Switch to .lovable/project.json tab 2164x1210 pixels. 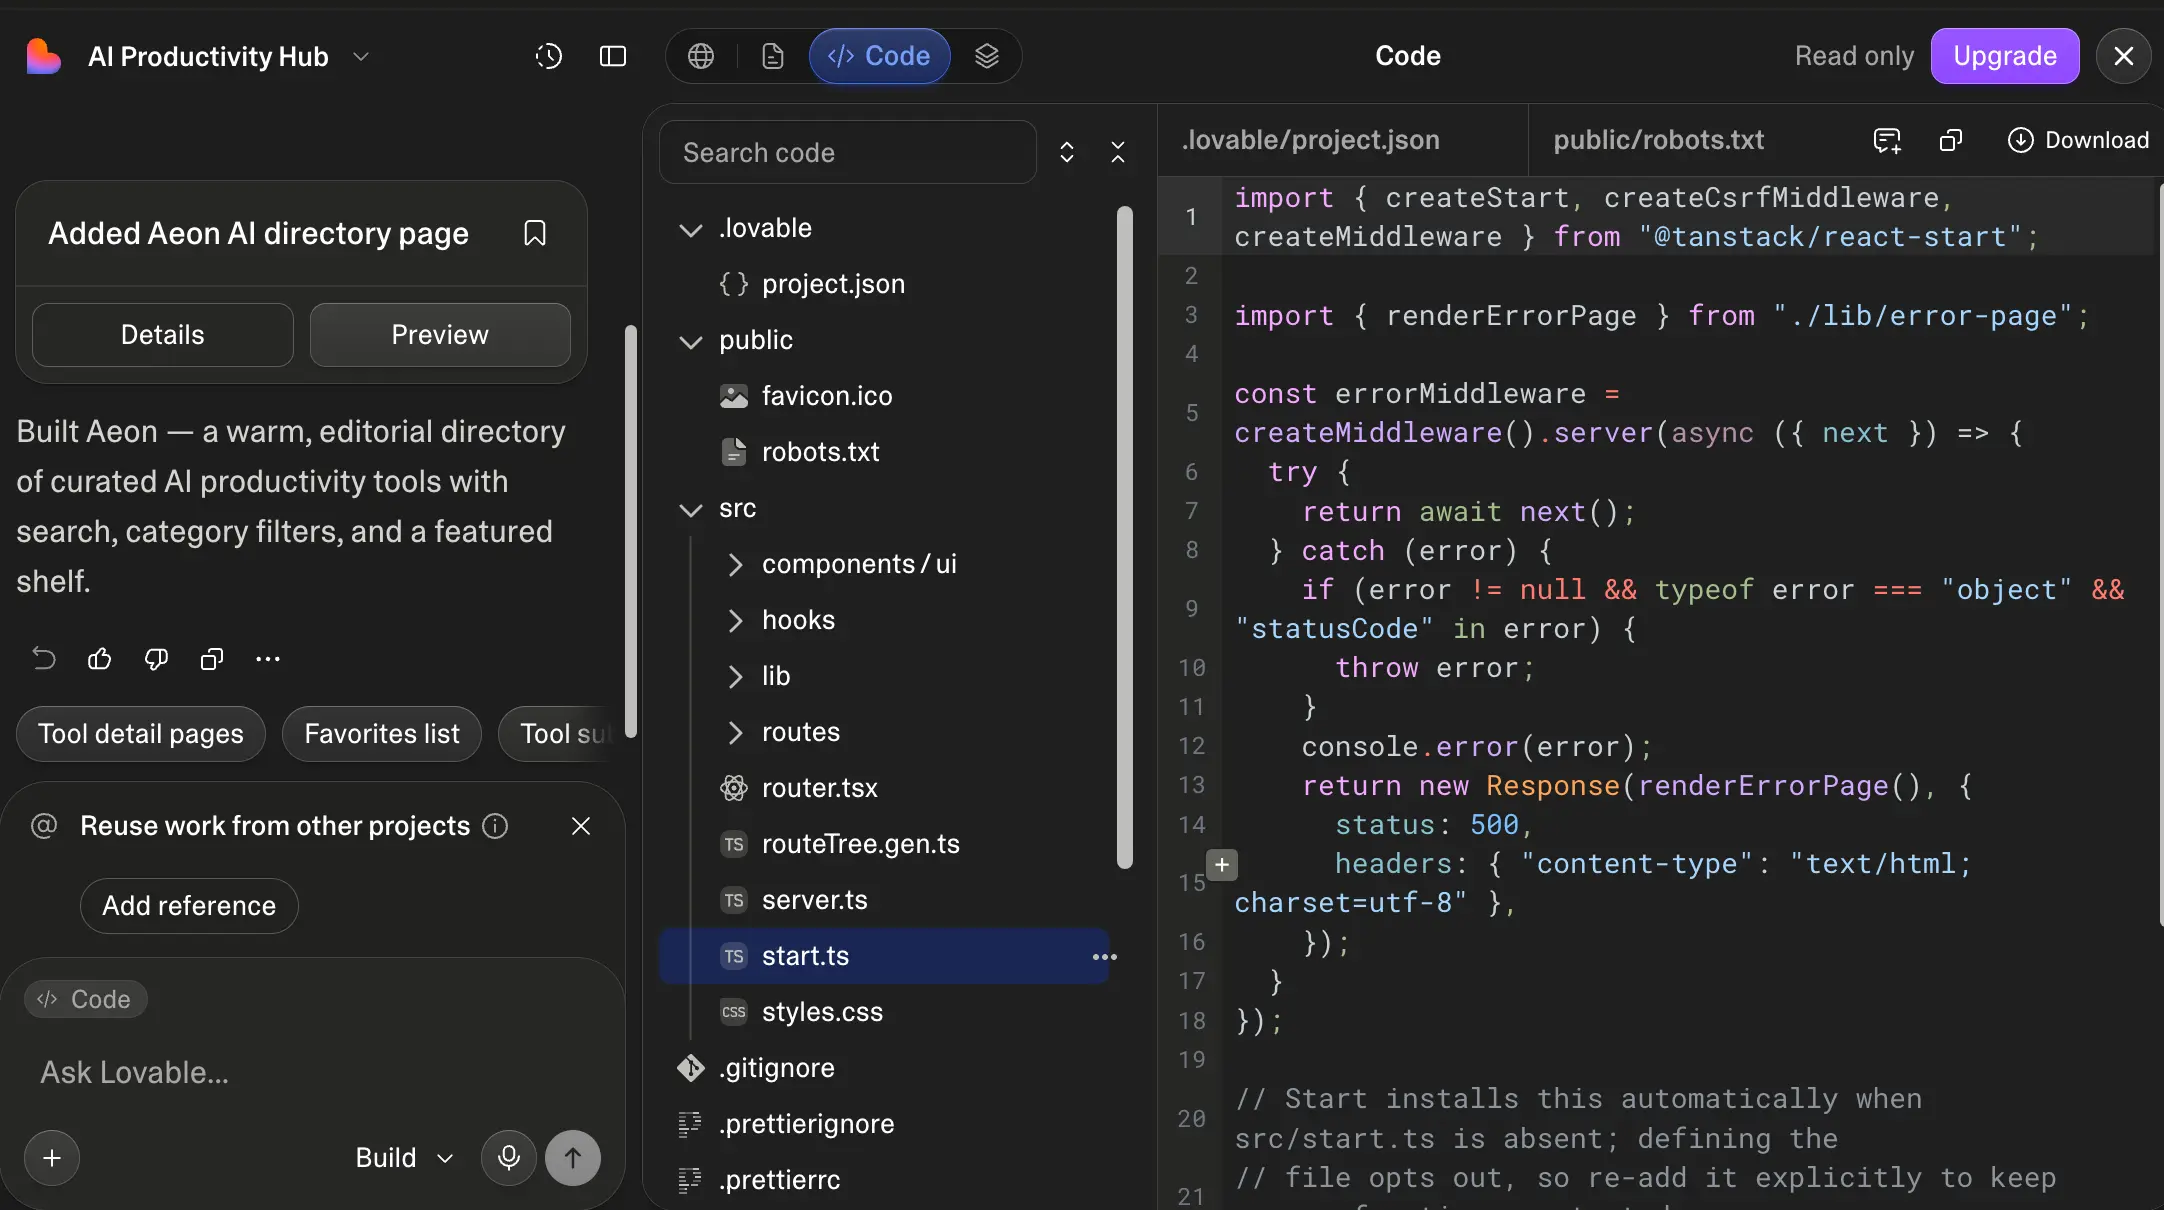(1311, 140)
